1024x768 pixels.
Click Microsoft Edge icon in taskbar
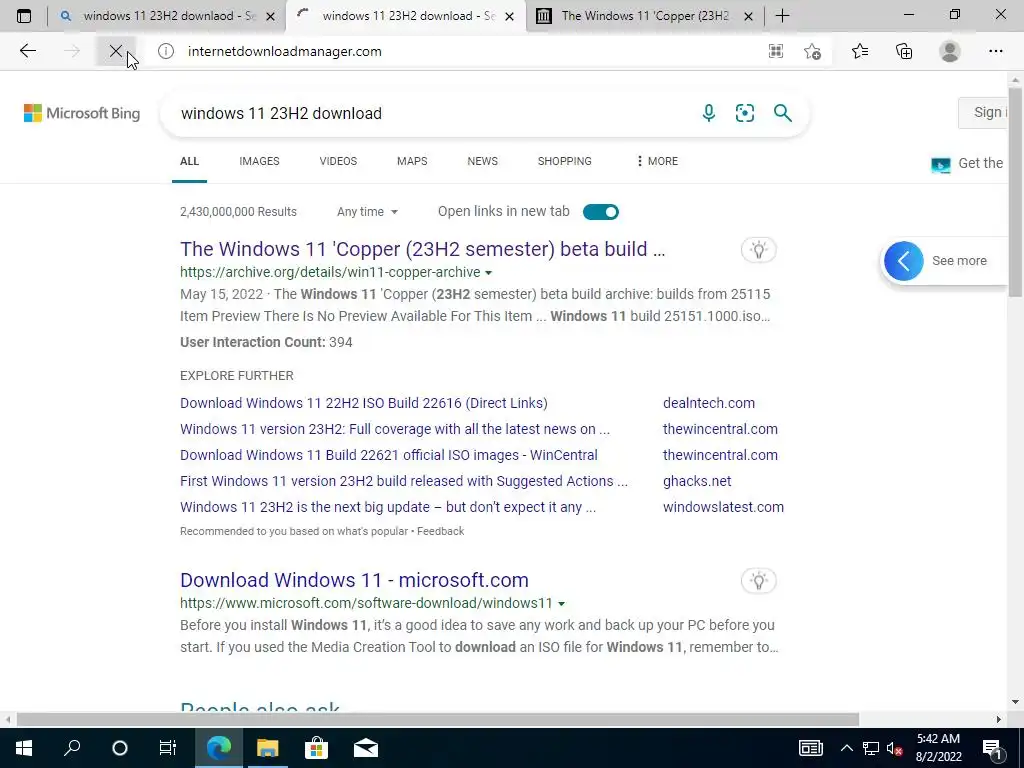[219, 748]
